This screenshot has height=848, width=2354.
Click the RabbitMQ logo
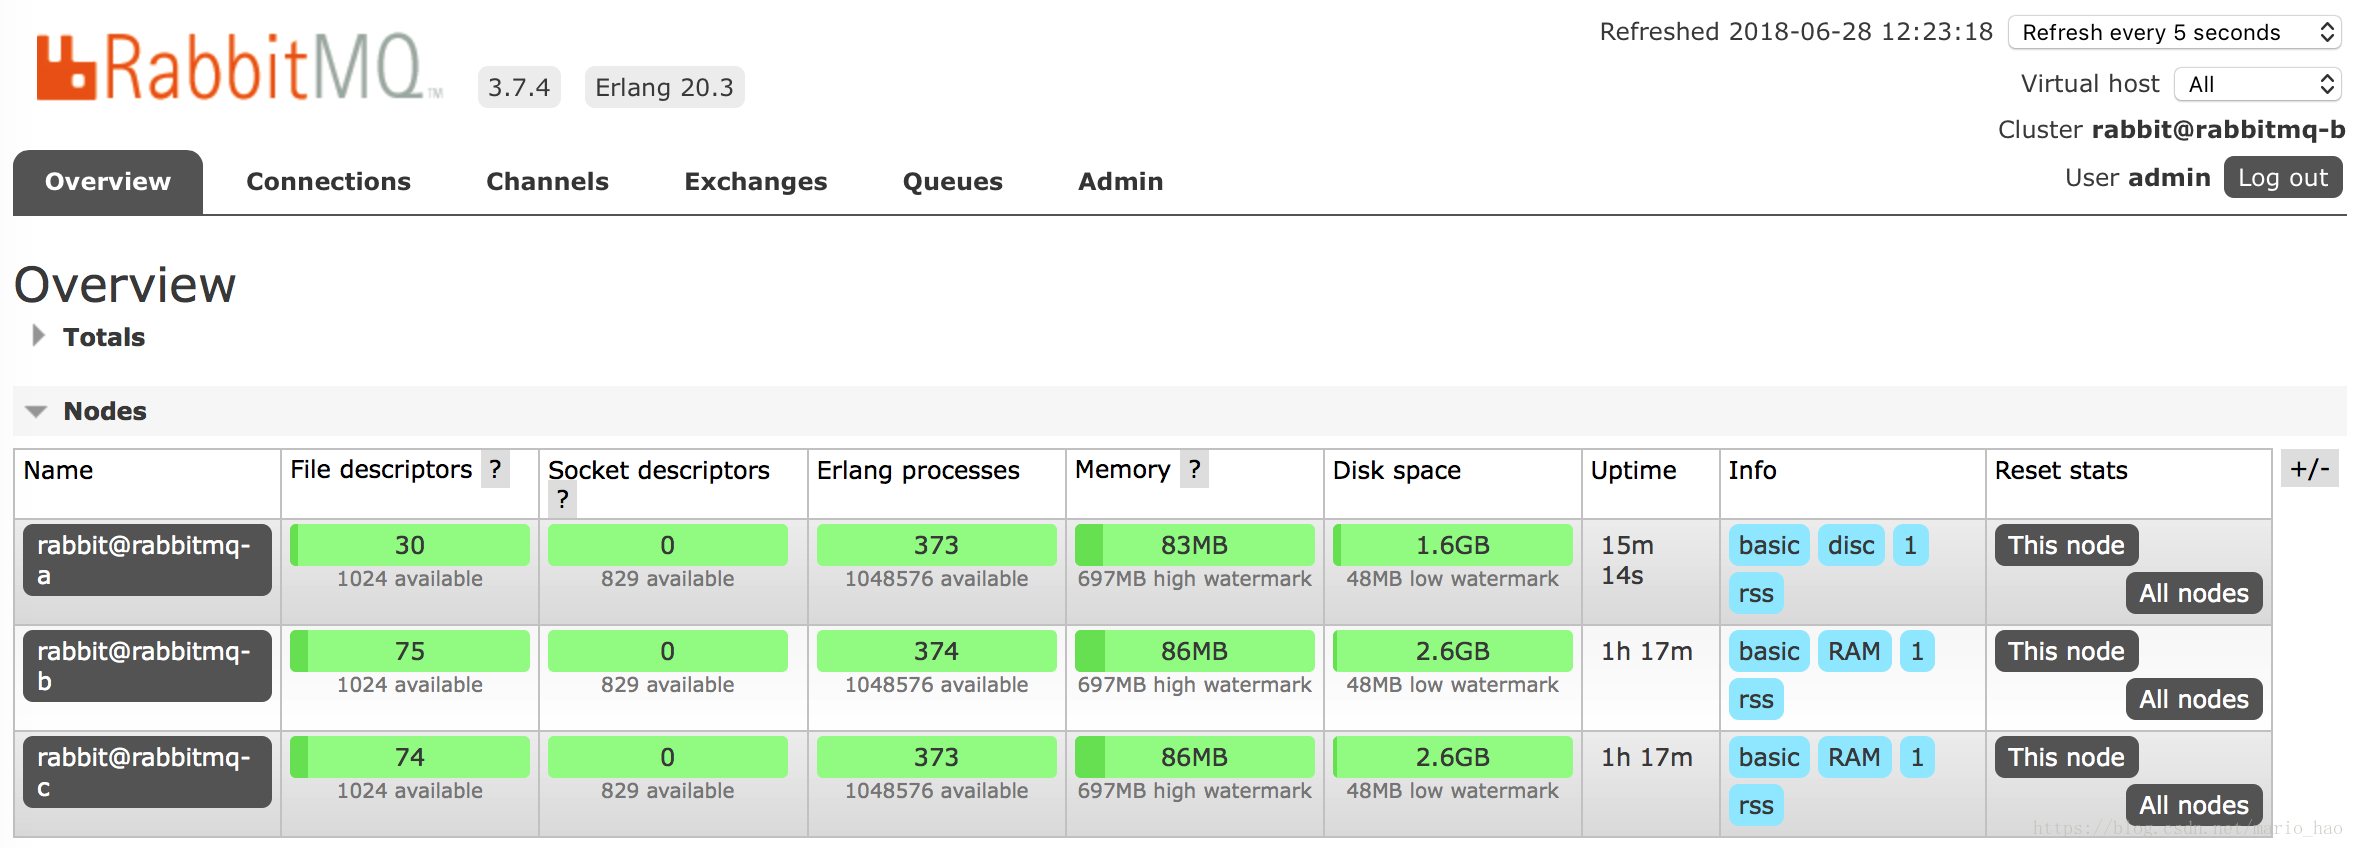click(240, 67)
